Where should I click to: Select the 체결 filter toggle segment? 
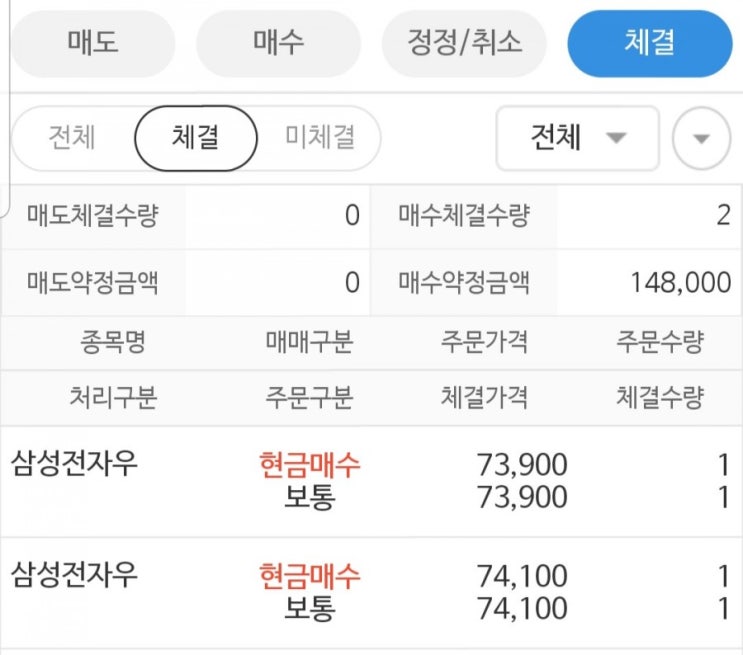click(x=196, y=137)
